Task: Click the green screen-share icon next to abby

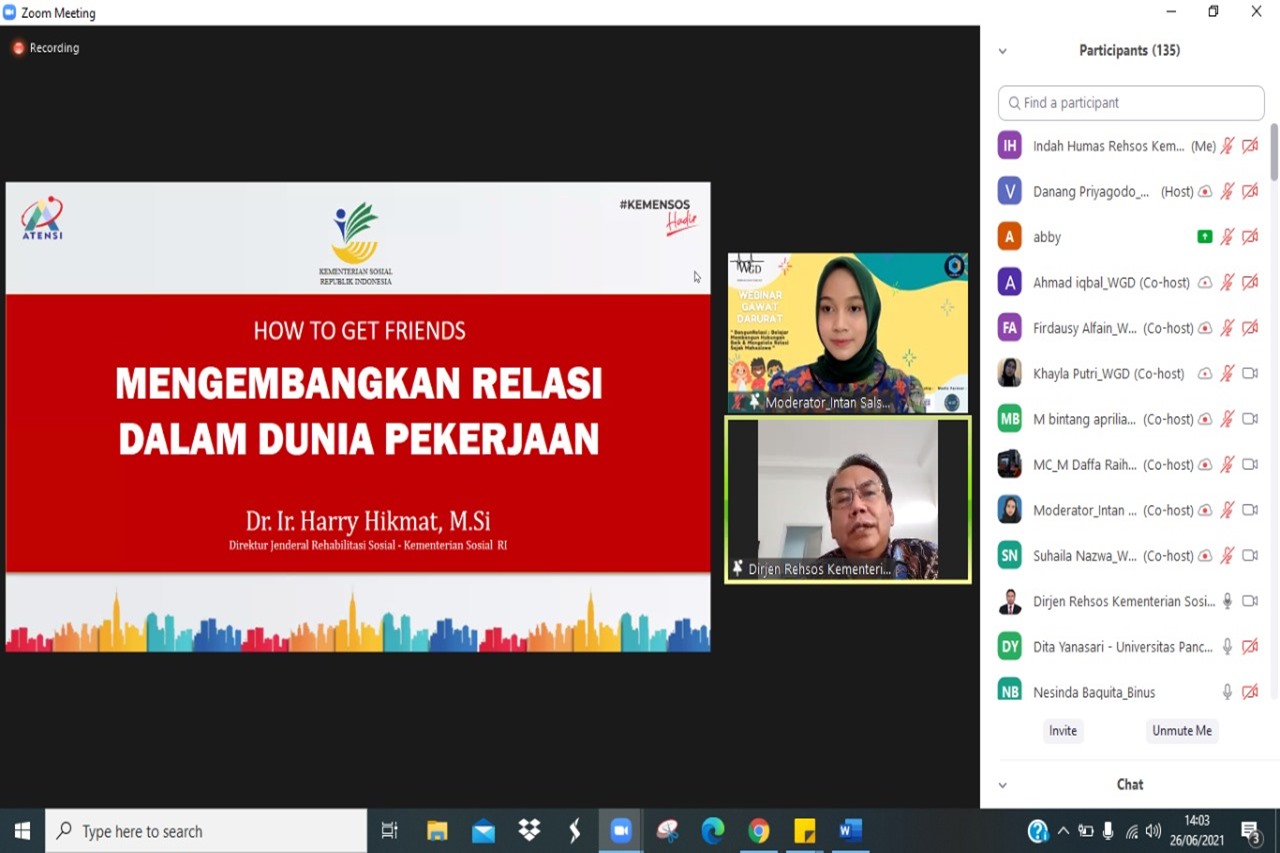Action: tap(1205, 236)
